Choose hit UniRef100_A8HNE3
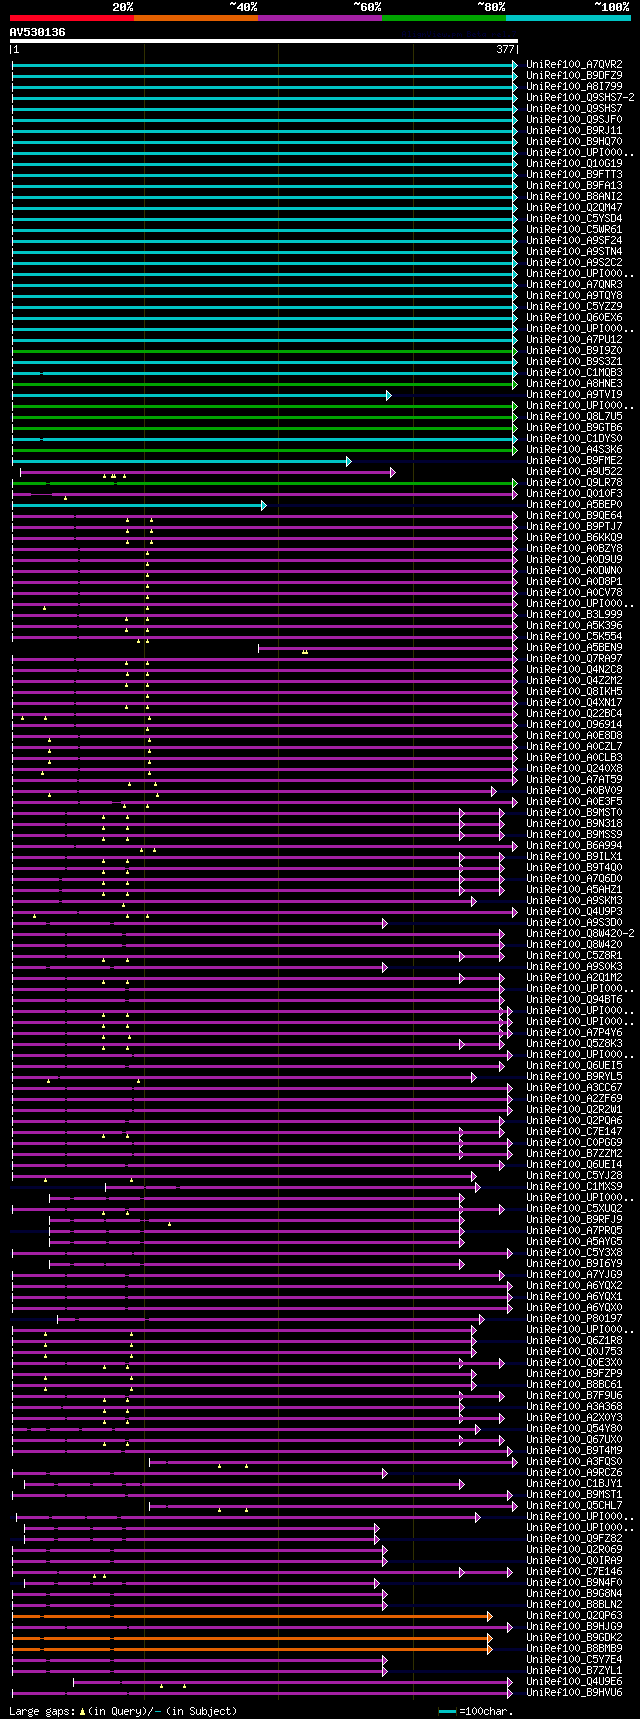 [x=574, y=383]
